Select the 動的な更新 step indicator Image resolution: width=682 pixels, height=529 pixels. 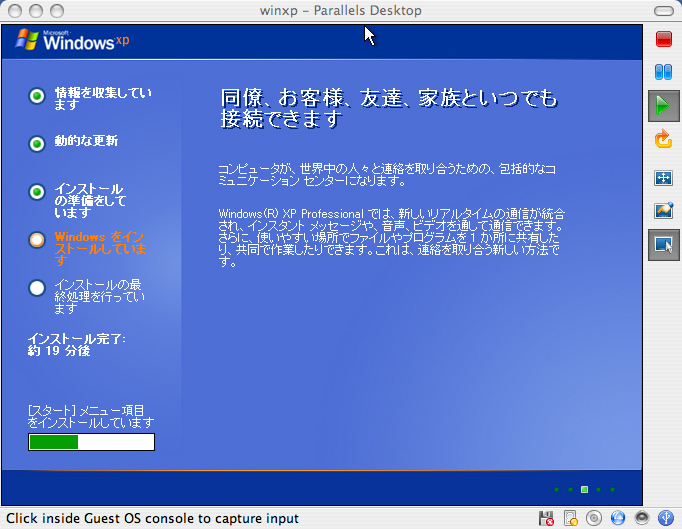coord(37,143)
